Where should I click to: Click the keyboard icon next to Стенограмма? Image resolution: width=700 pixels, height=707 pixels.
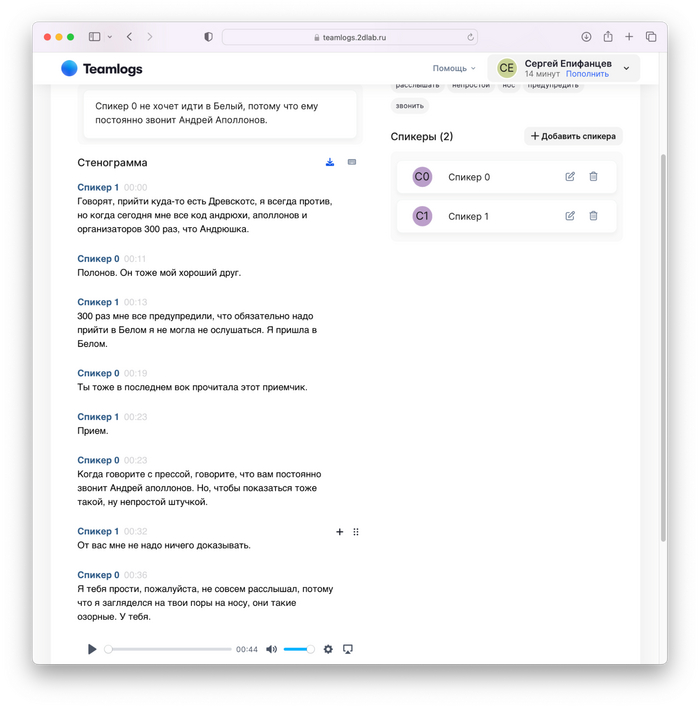coord(352,162)
